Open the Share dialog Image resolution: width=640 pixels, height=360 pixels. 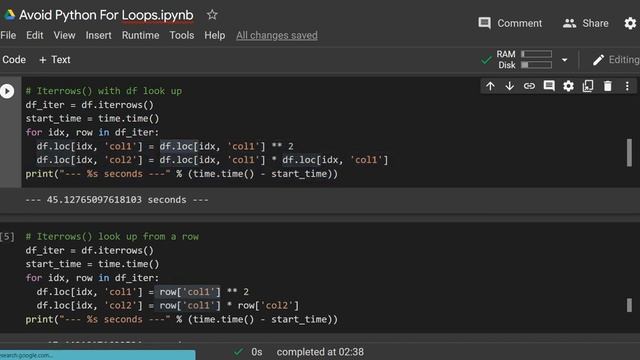[585, 23]
